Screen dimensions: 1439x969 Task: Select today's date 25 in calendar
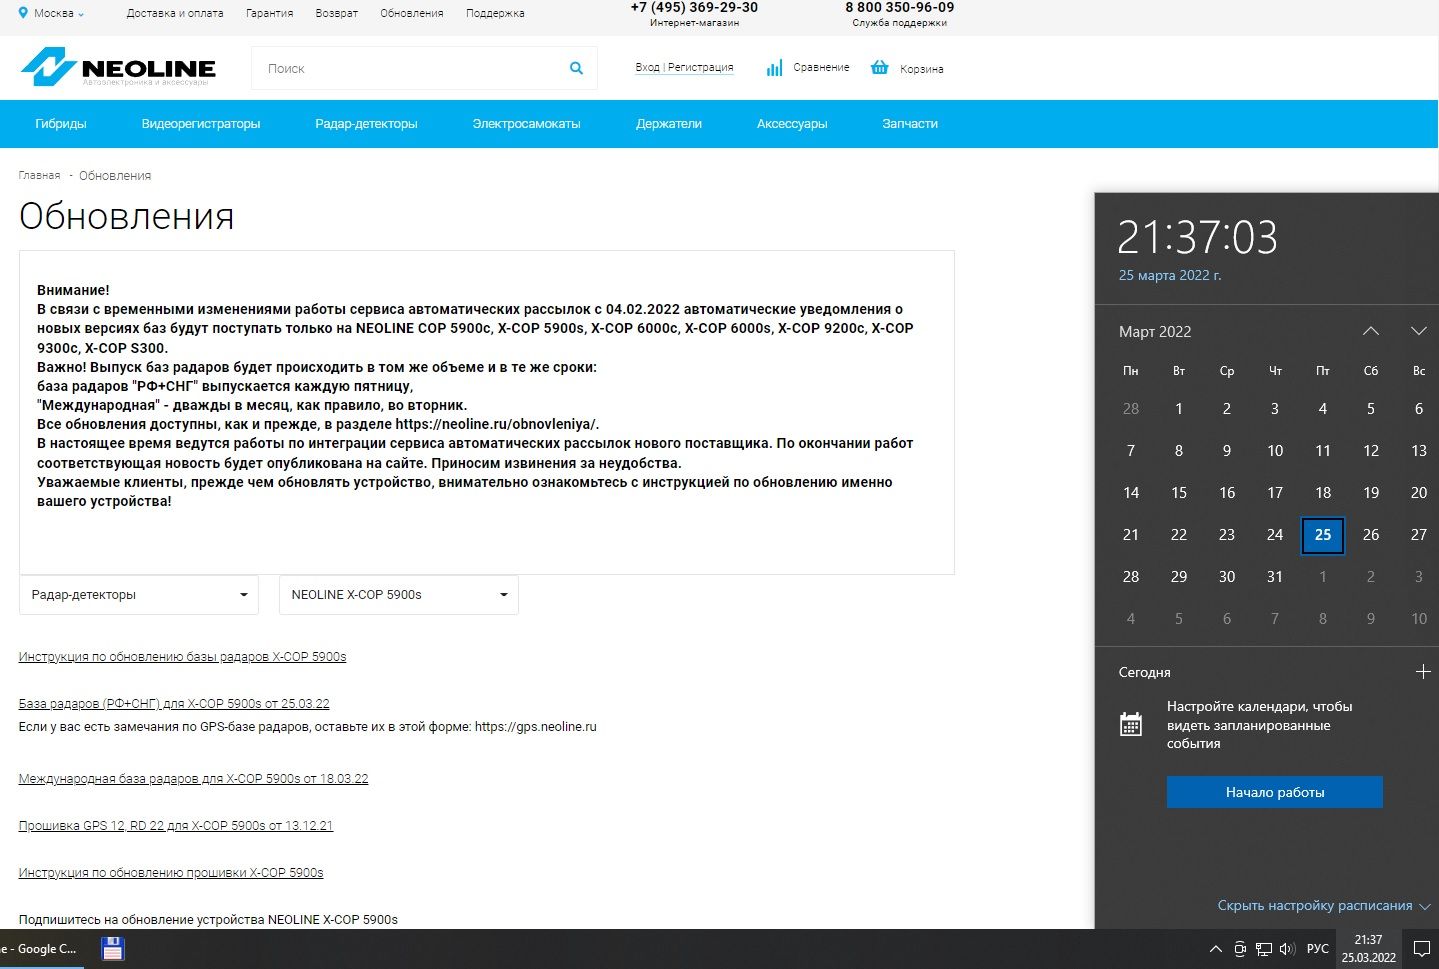[x=1323, y=535]
